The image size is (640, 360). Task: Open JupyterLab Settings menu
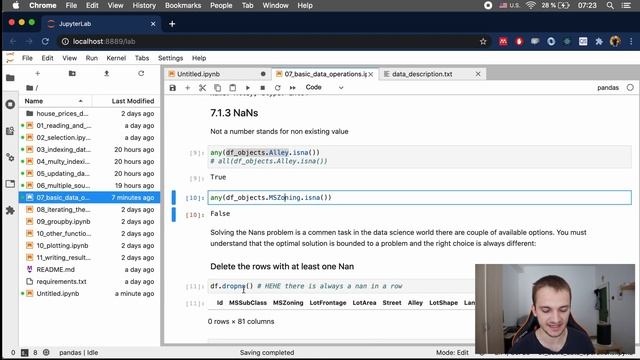click(x=170, y=58)
